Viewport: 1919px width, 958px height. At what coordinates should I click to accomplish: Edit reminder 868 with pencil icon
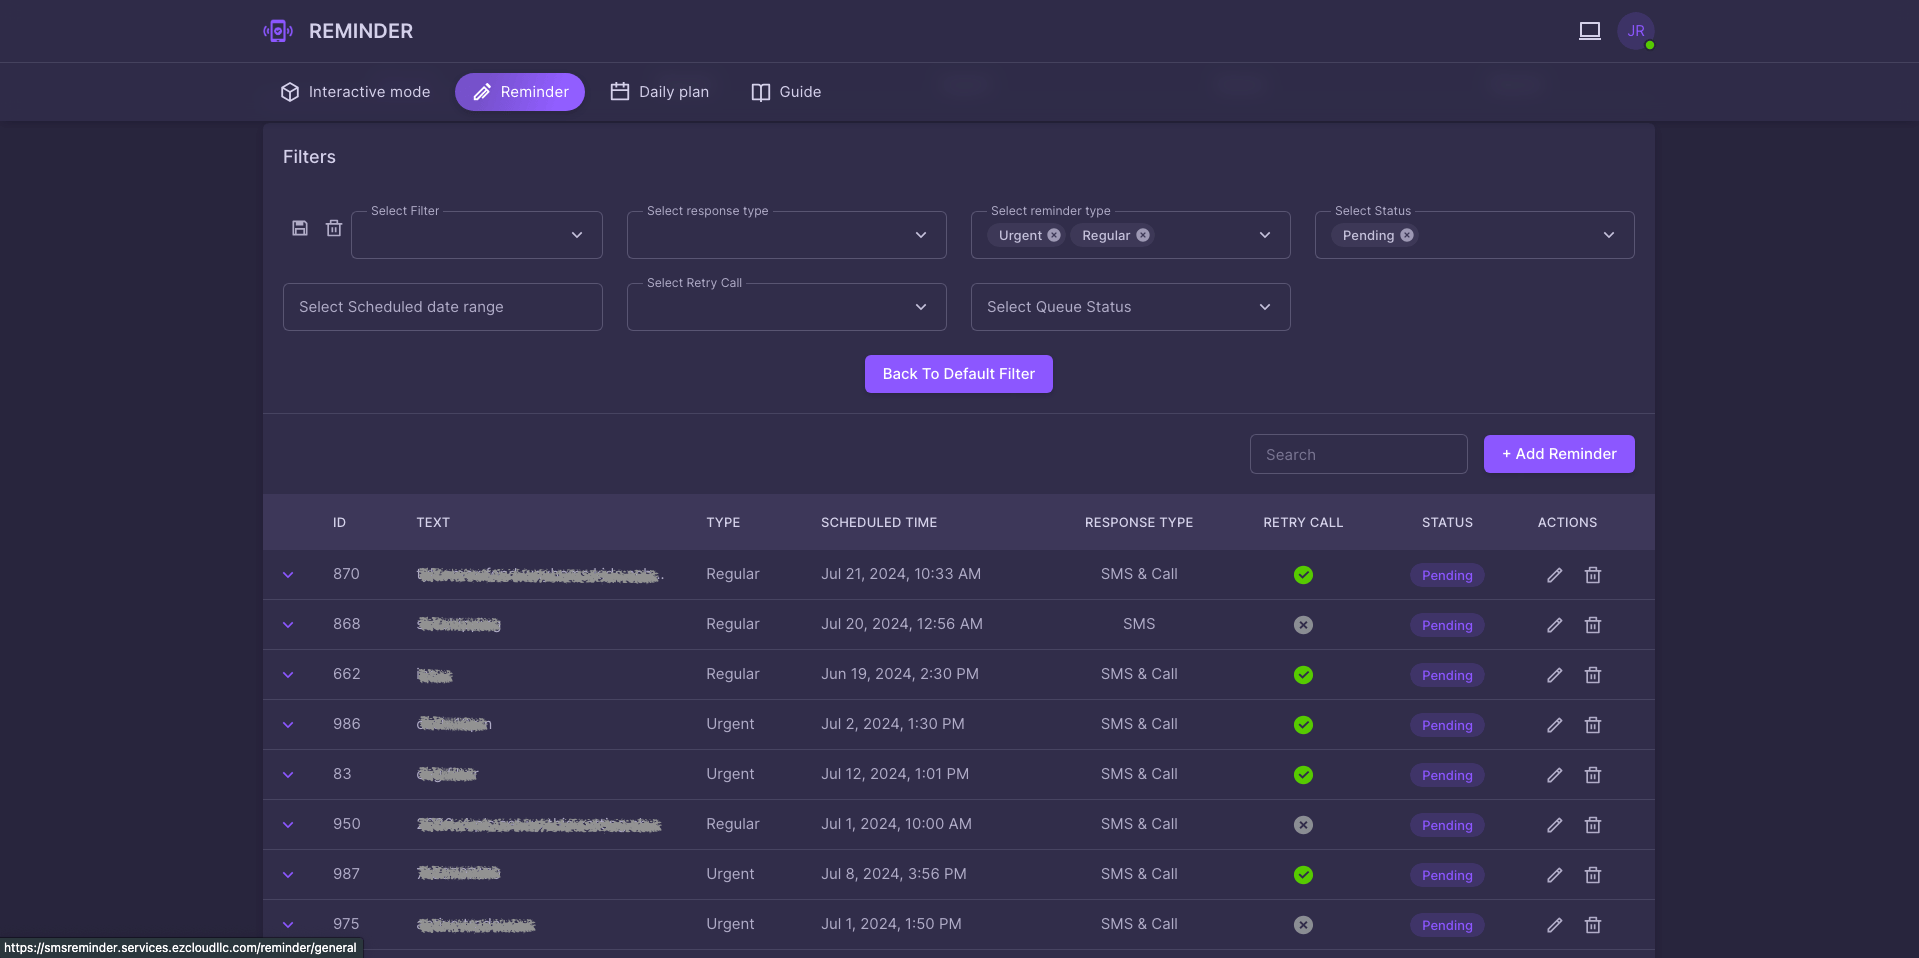click(1554, 625)
